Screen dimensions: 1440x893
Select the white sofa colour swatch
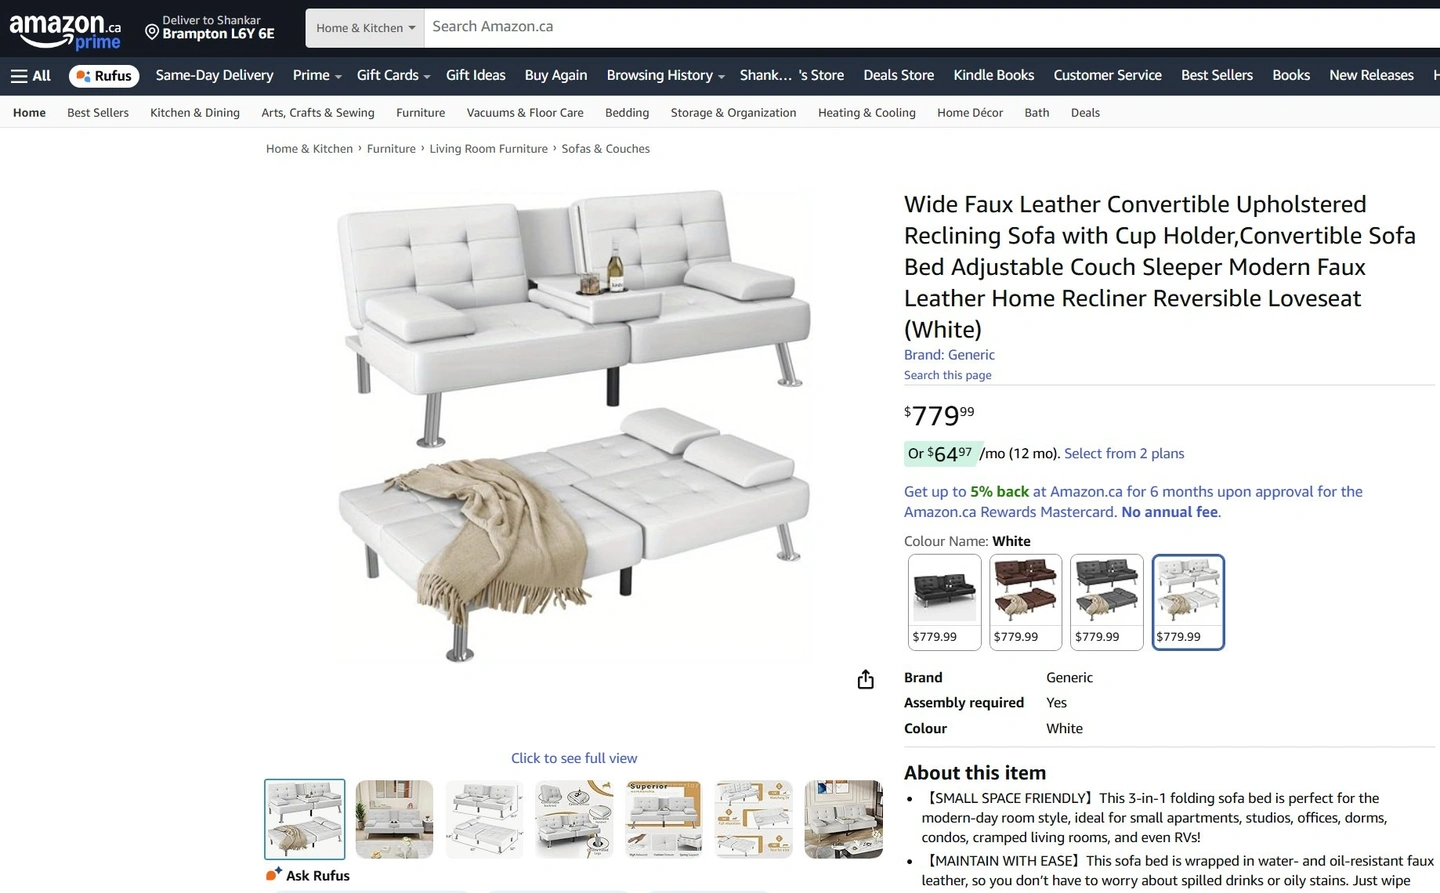1188,602
